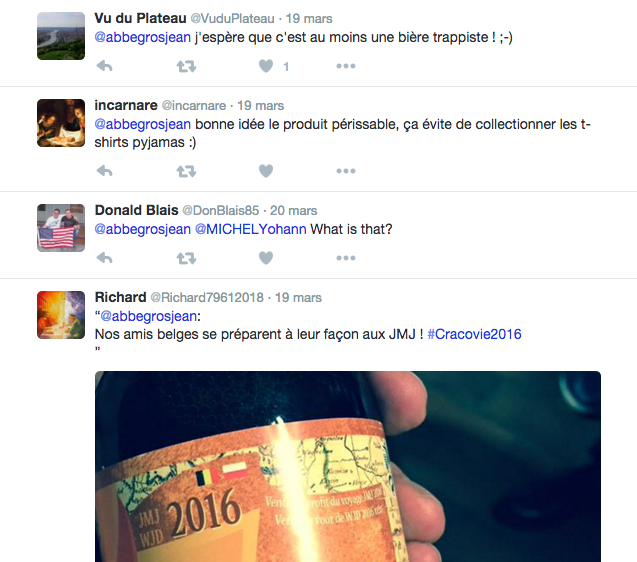Open the #Cracovie2016 hashtag
This screenshot has width=637, height=562.
pyautogui.click(x=474, y=334)
